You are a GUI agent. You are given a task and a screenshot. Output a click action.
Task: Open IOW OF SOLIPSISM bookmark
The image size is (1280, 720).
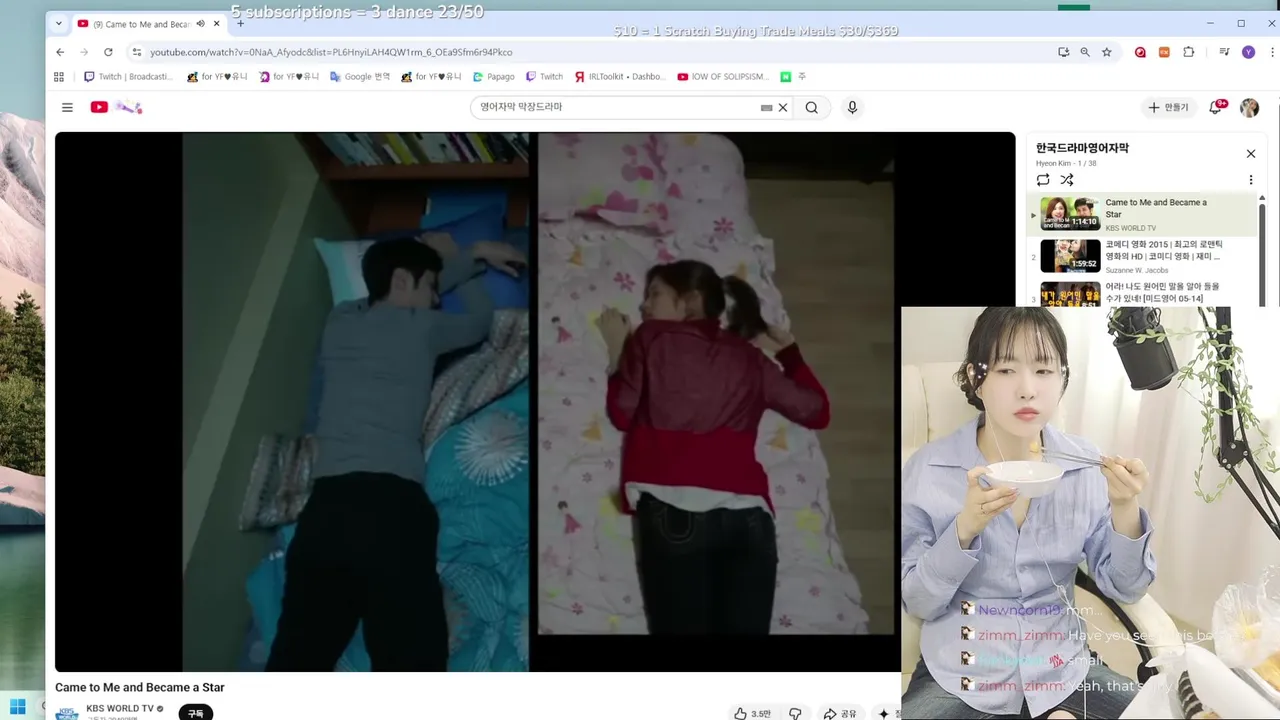point(723,77)
